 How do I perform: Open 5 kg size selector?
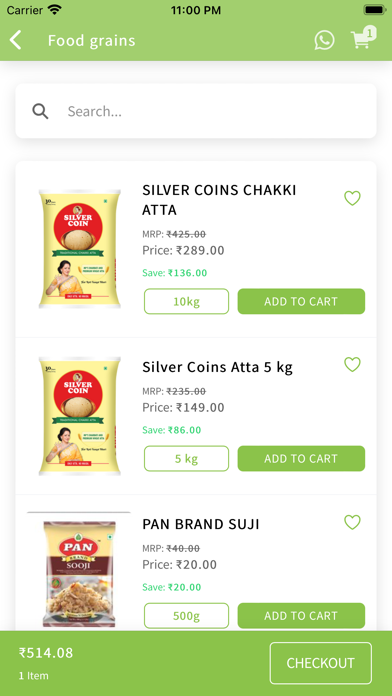coord(186,459)
